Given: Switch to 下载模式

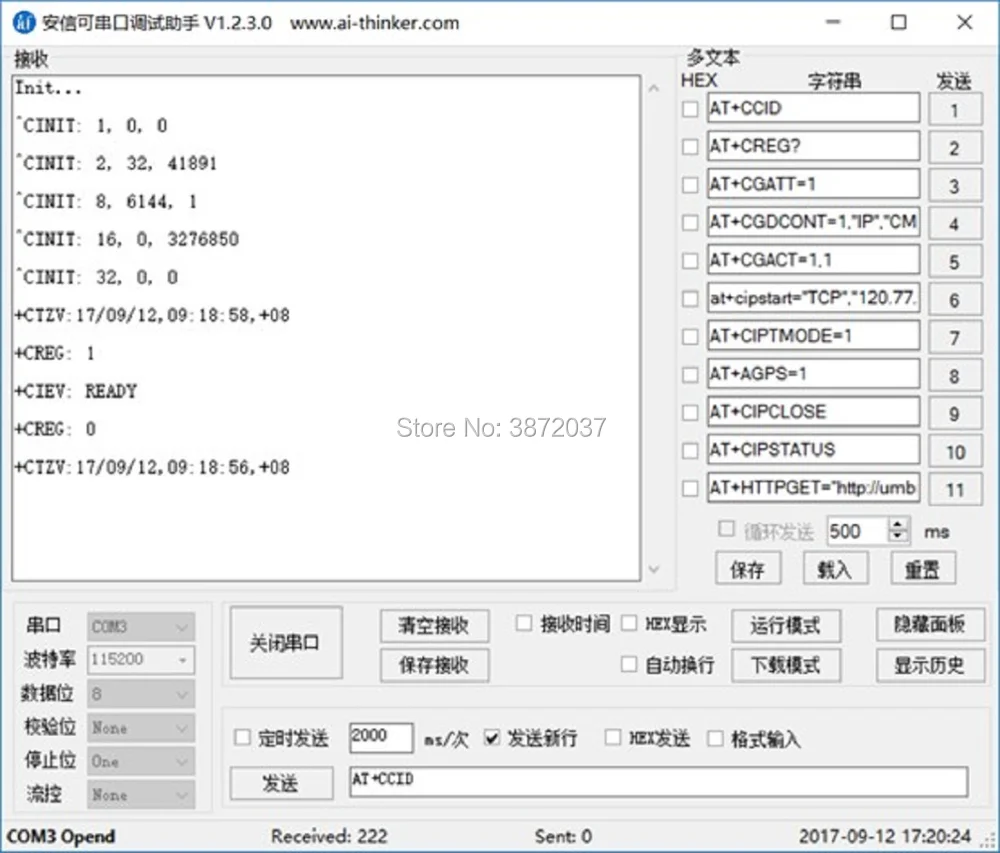Looking at the screenshot, I should pos(786,665).
